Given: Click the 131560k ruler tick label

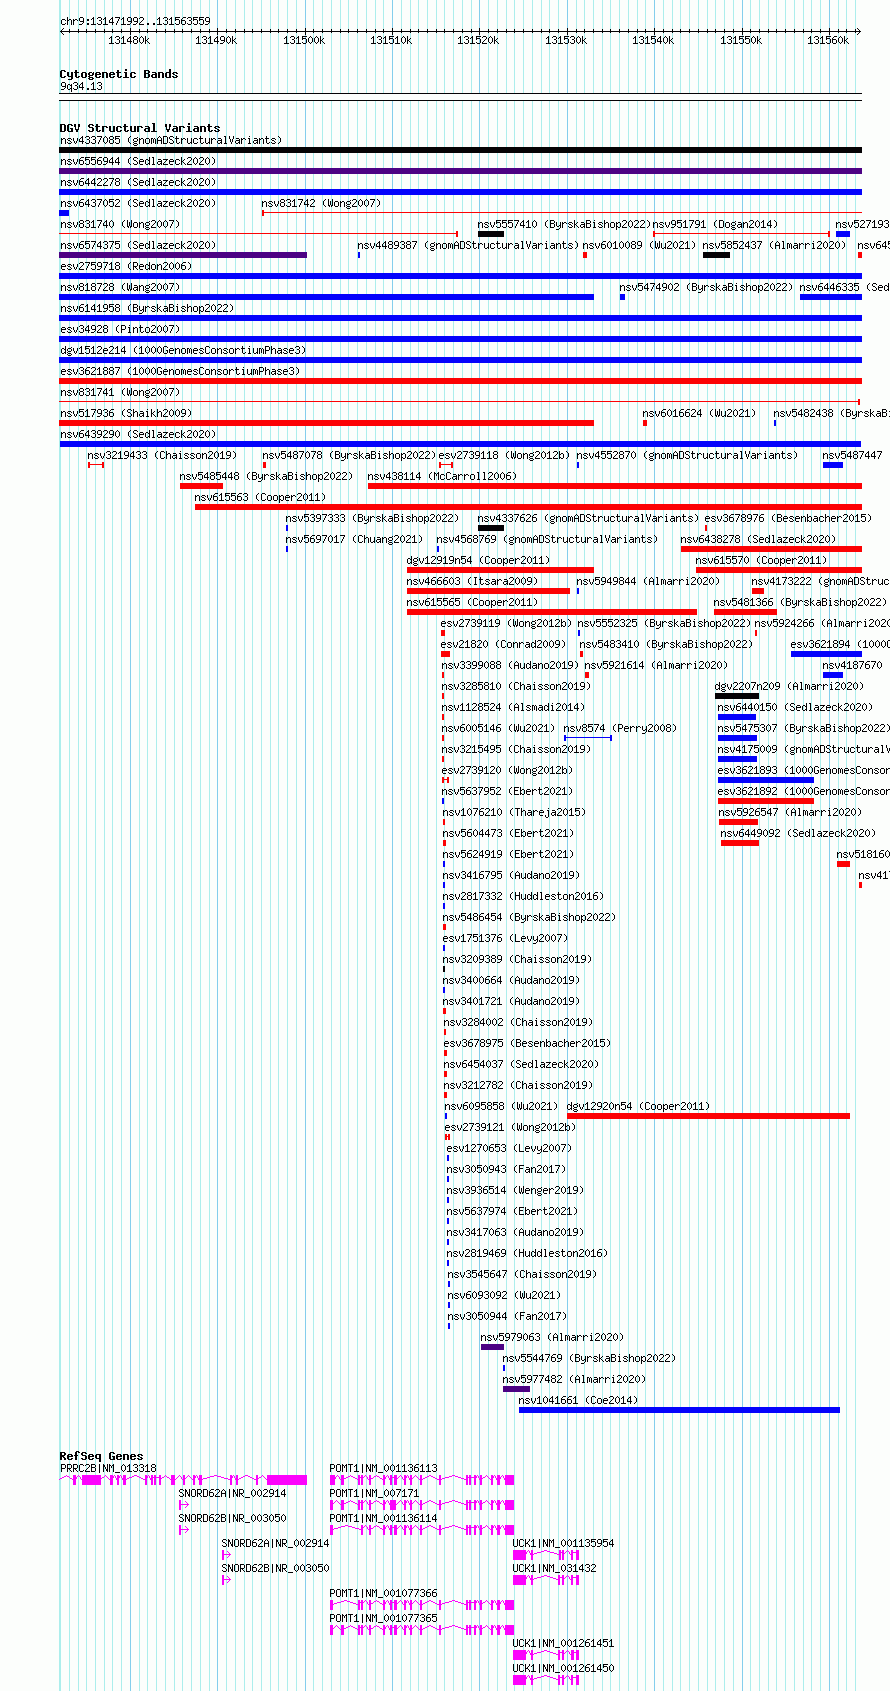Looking at the screenshot, I should click(828, 40).
